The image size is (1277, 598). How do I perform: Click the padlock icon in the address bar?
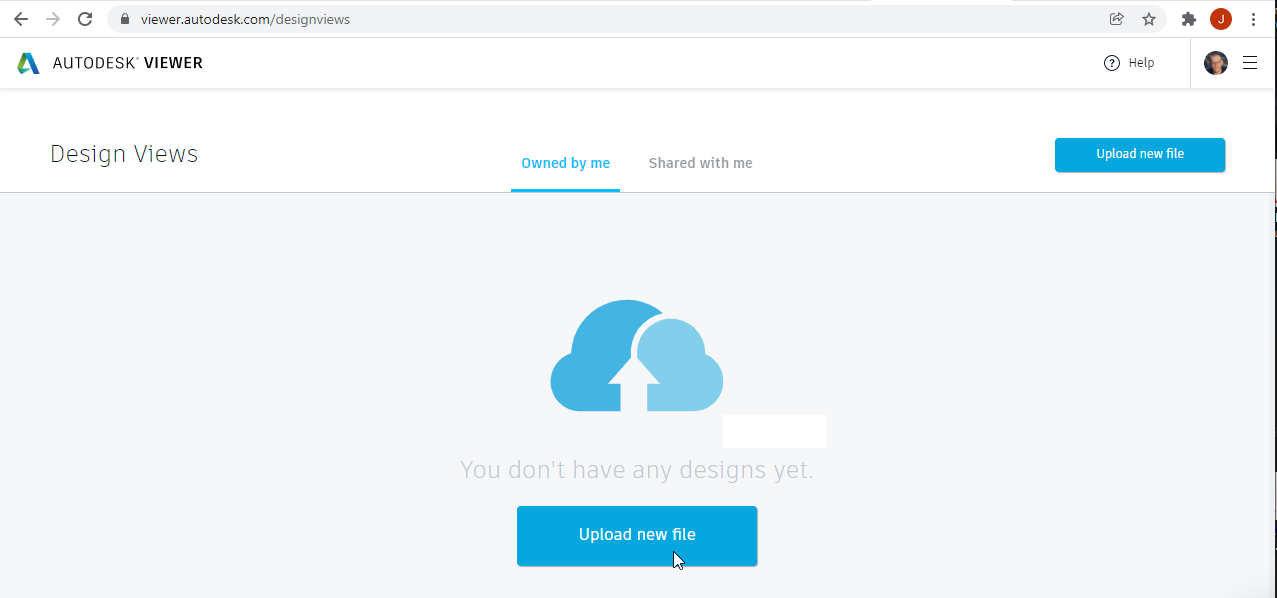click(x=124, y=18)
